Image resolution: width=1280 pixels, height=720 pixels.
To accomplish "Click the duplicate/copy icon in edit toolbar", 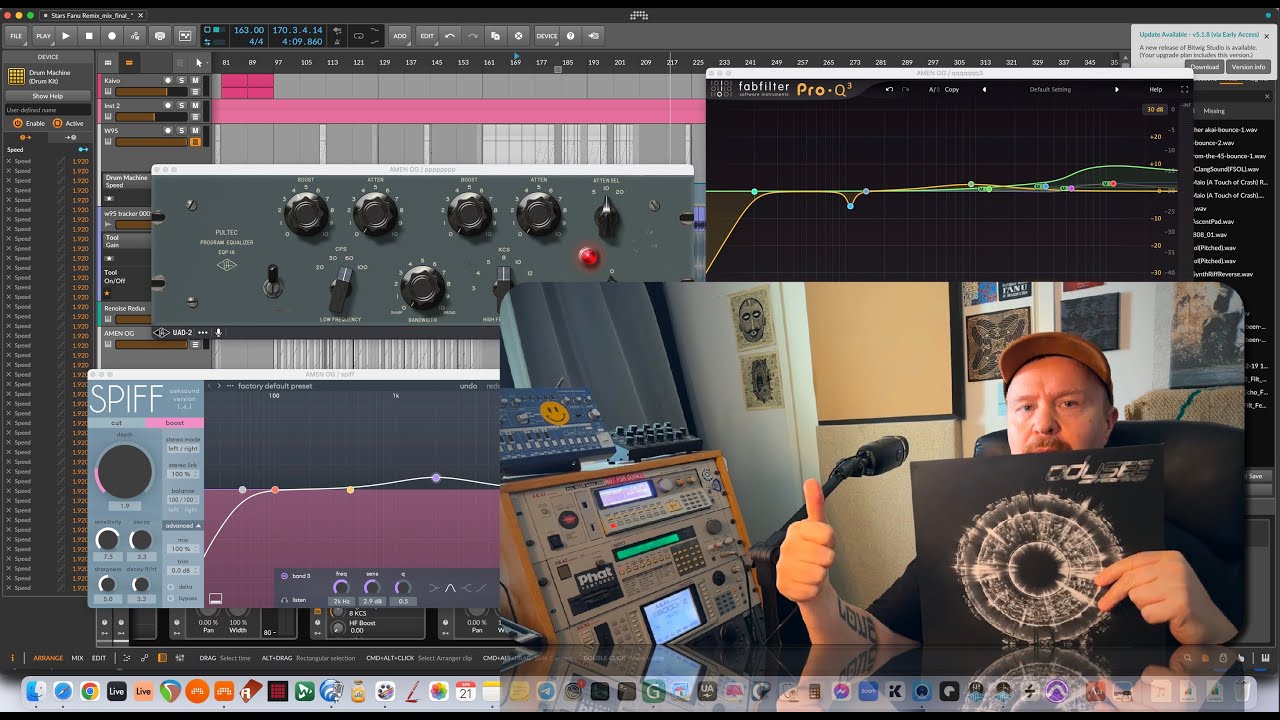I will coord(496,36).
